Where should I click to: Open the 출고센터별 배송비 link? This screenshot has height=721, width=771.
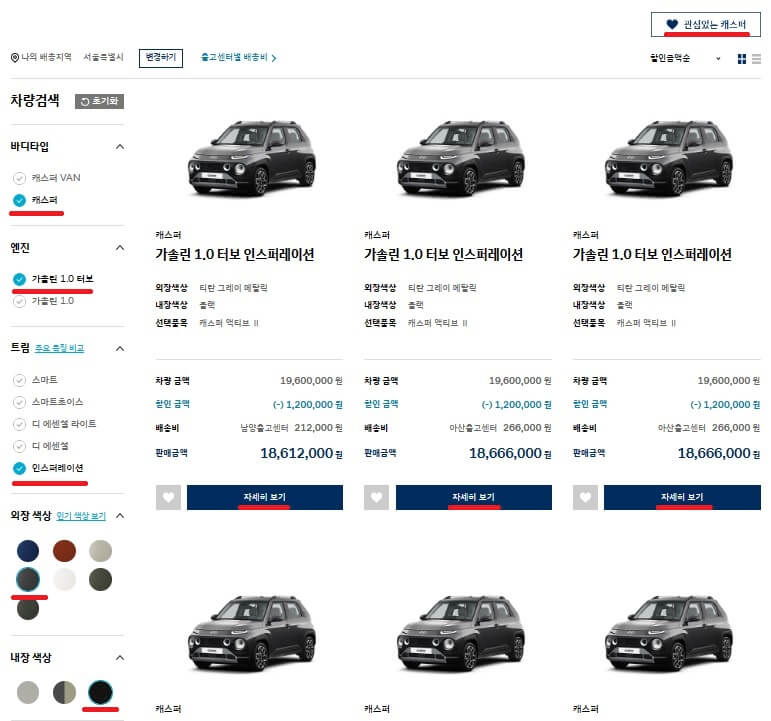[238, 58]
